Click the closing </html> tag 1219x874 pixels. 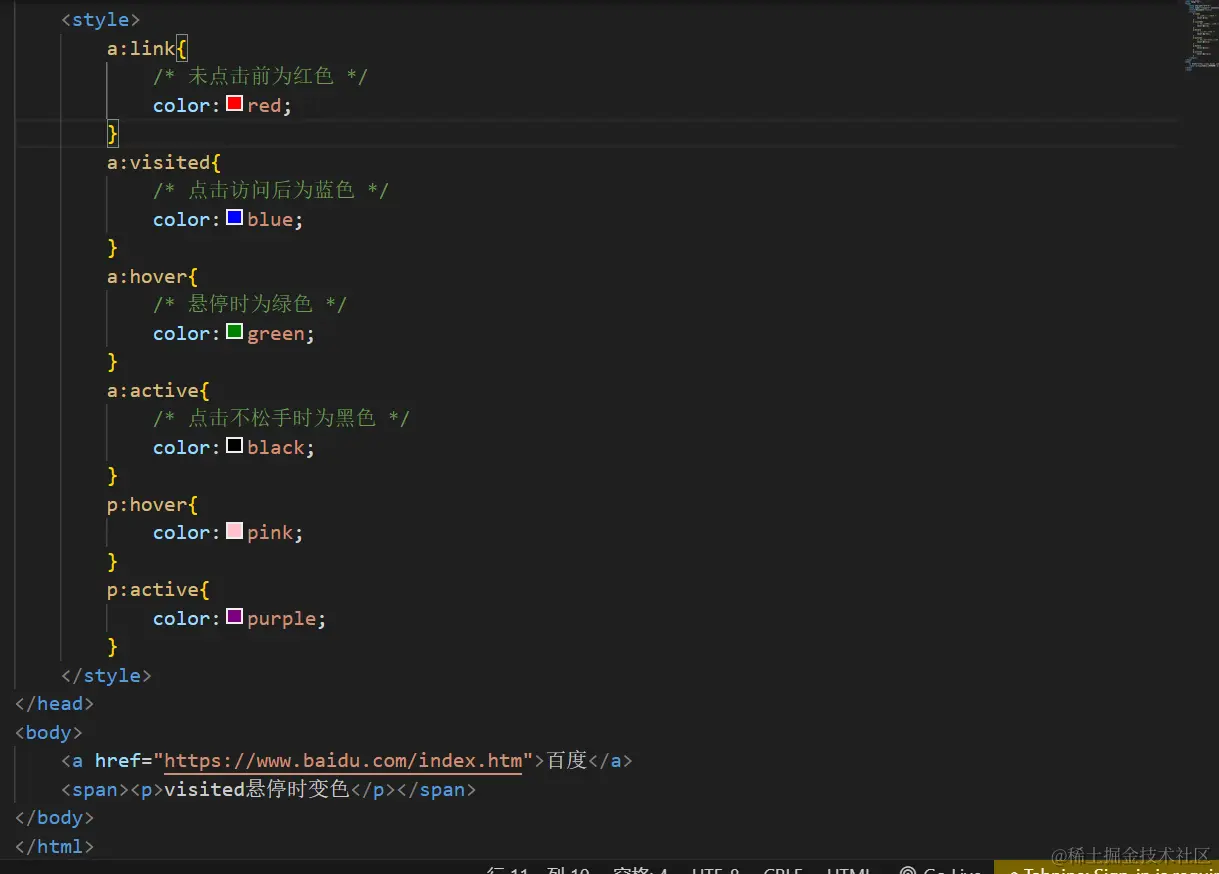[55, 847]
